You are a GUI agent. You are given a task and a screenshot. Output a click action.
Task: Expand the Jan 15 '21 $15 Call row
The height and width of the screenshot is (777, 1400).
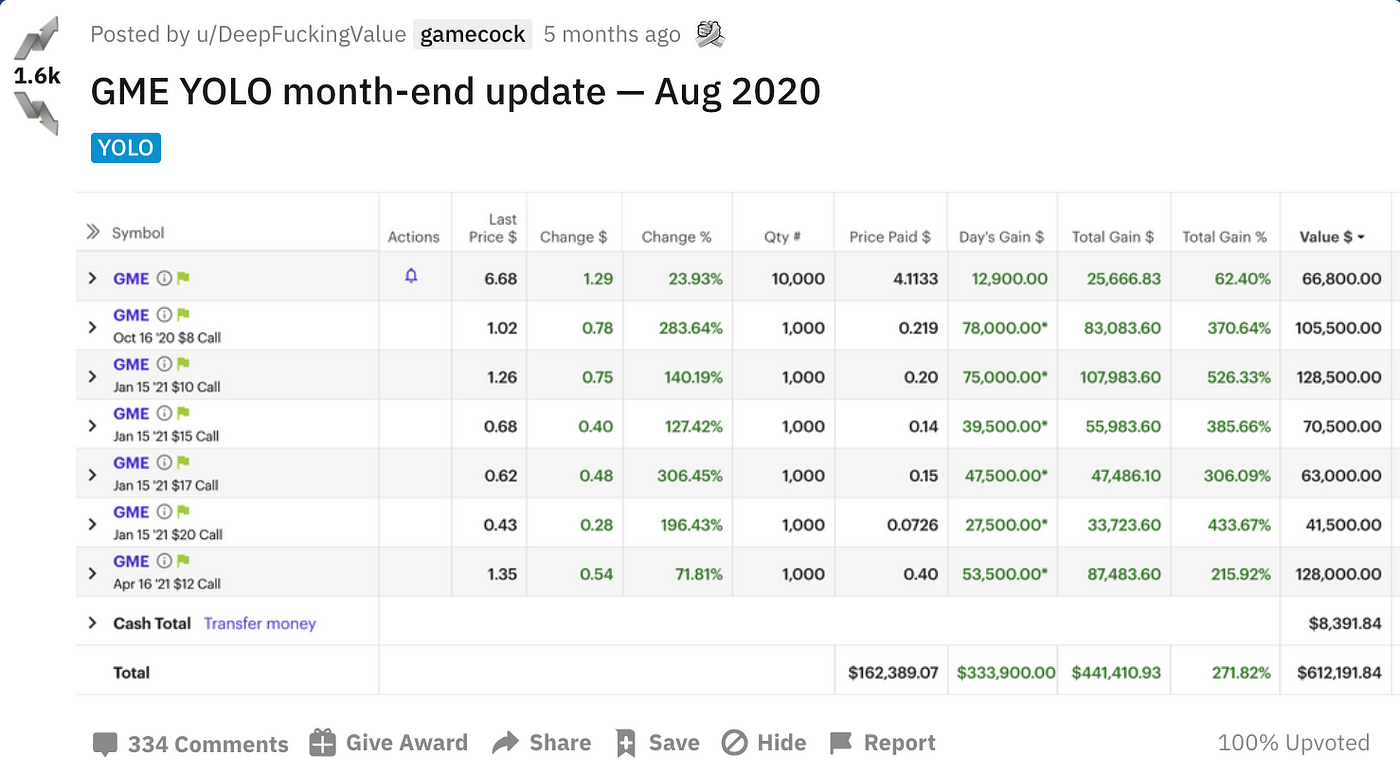click(93, 425)
